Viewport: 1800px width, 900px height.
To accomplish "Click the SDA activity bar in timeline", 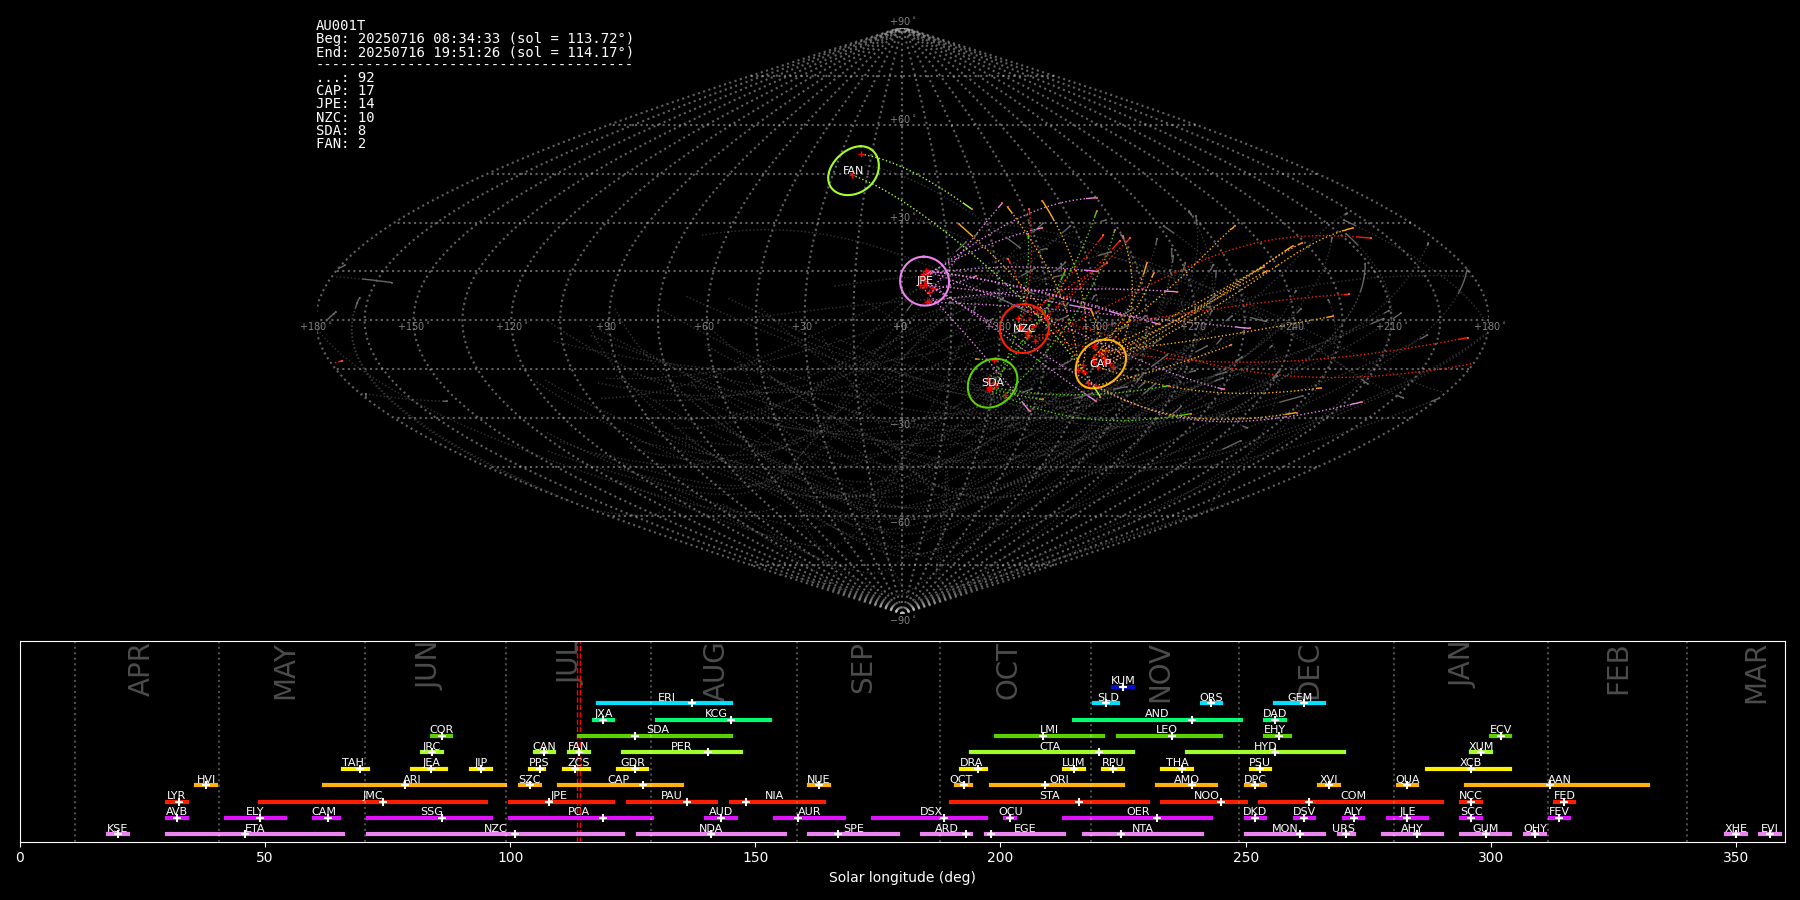I will point(655,736).
